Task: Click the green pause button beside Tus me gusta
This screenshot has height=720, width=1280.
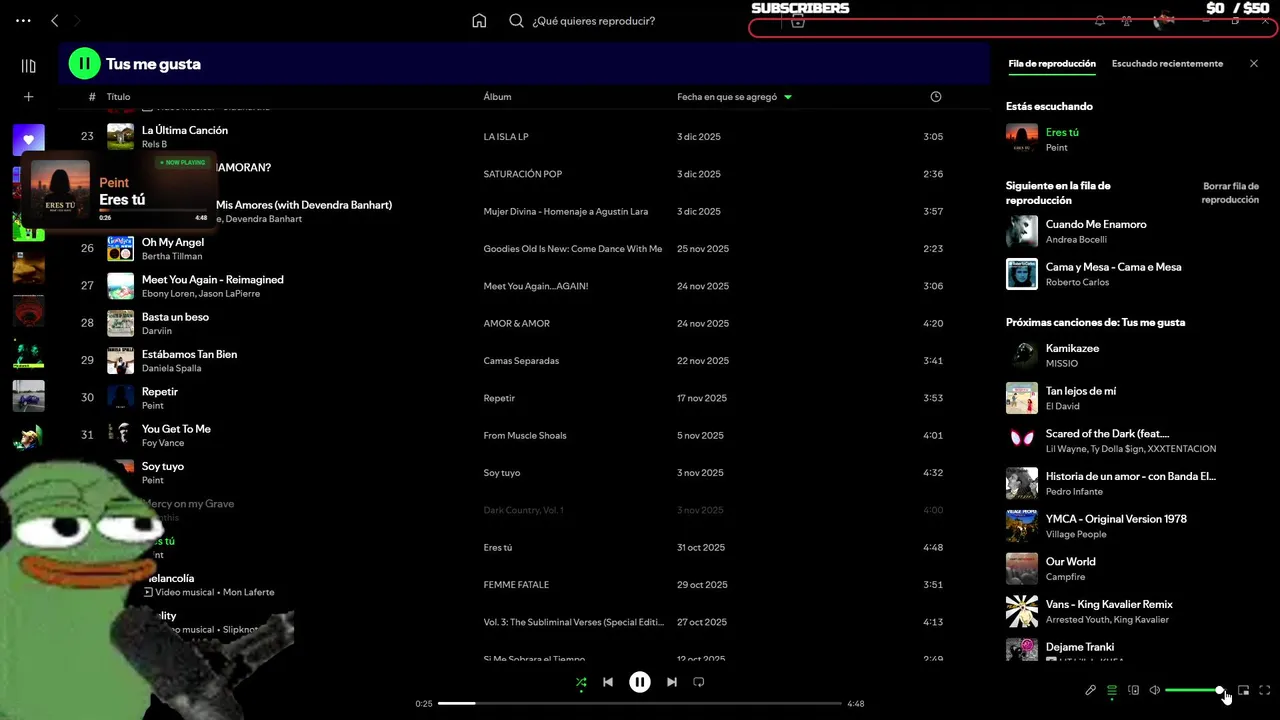Action: [x=84, y=63]
